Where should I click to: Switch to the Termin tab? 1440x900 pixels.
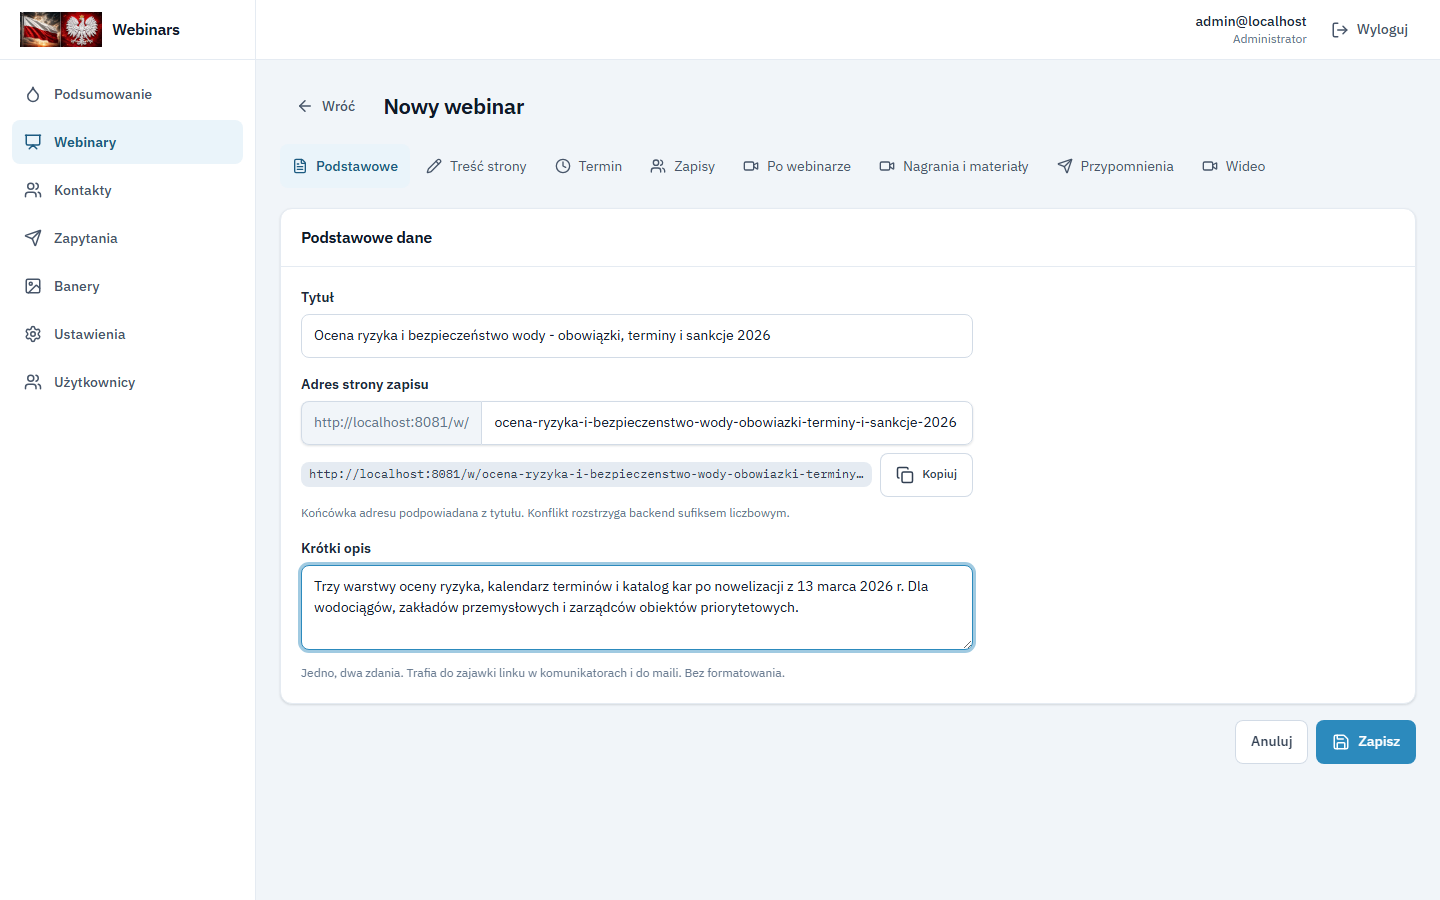589,166
